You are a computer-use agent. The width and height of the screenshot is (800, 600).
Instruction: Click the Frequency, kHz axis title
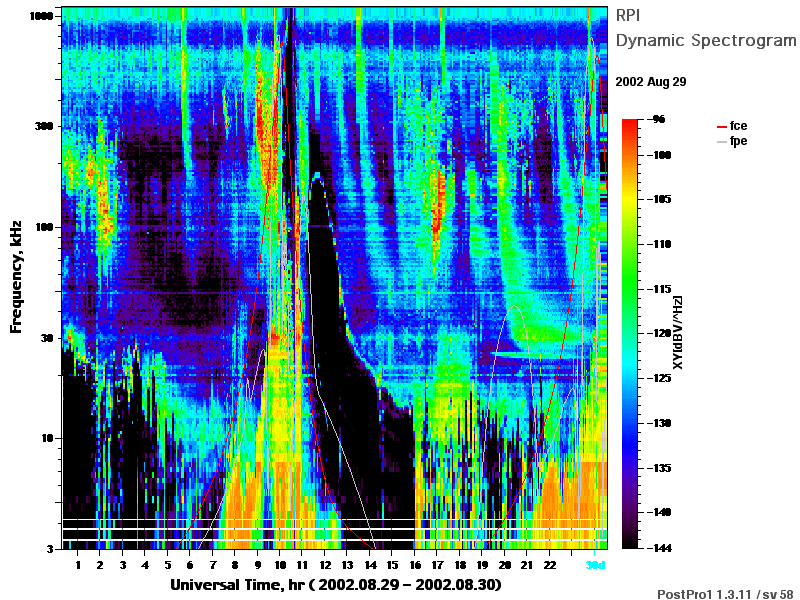coord(16,277)
